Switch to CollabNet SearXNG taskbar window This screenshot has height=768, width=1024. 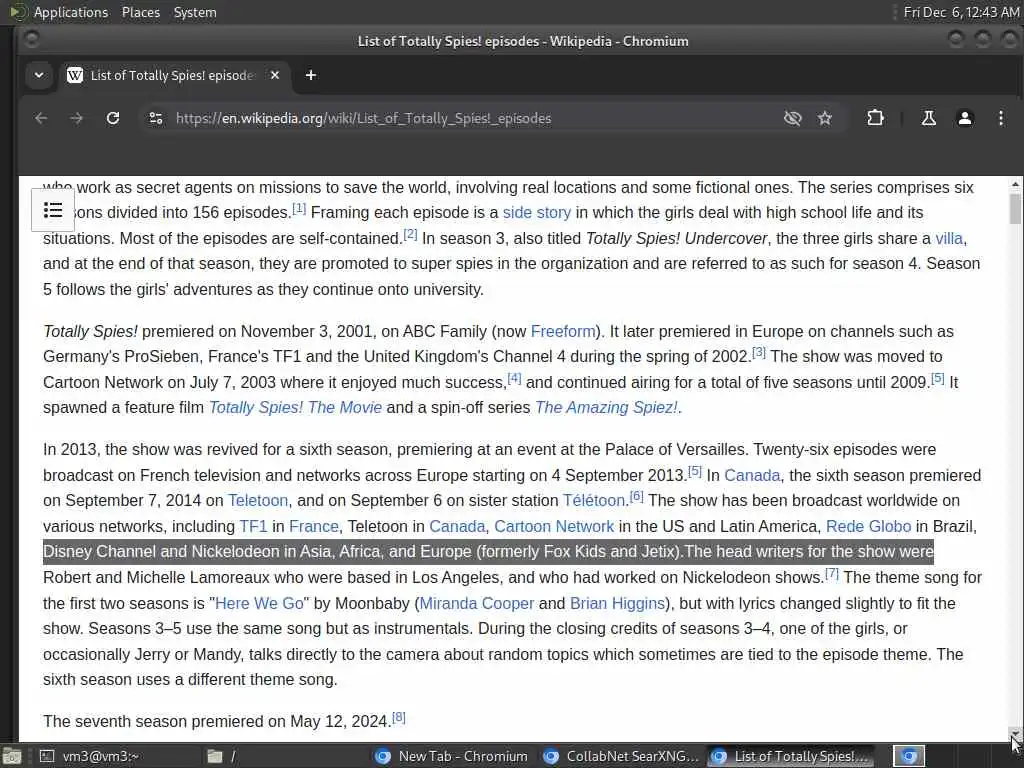point(622,756)
